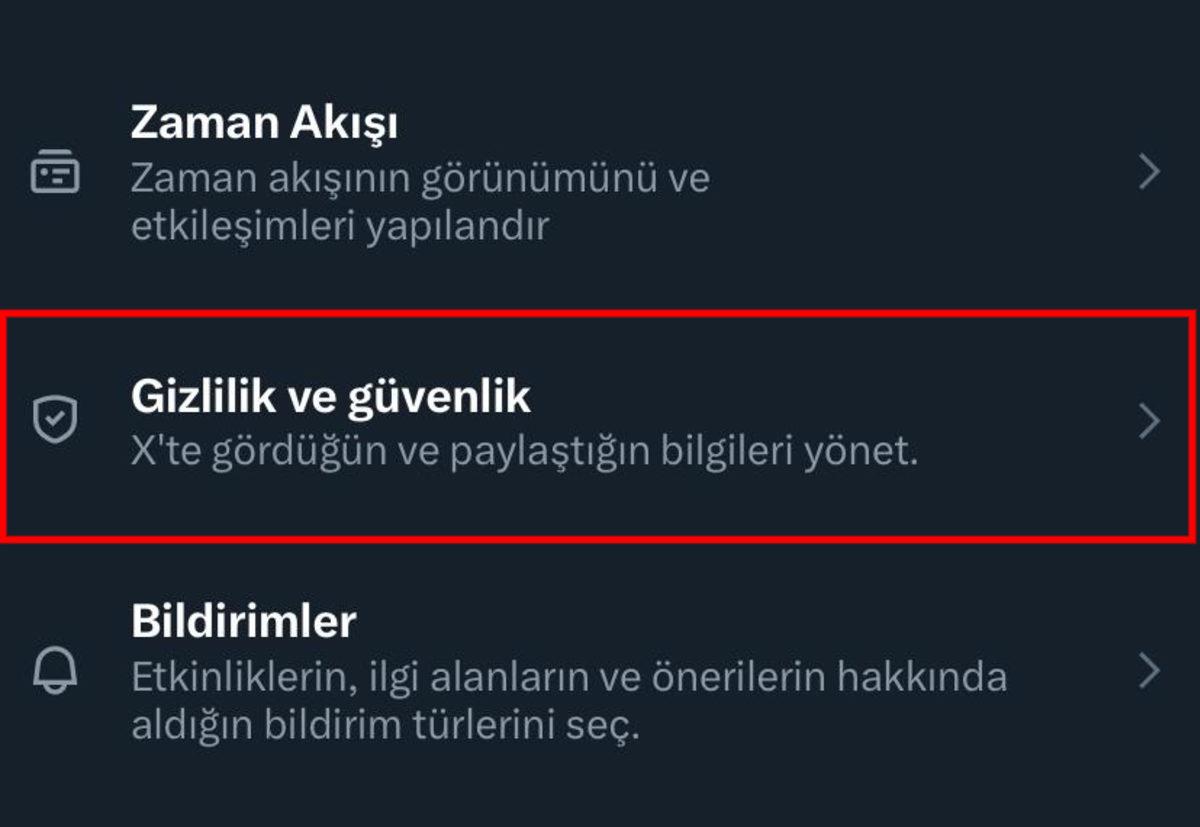The width and height of the screenshot is (1200, 827).
Task: Select the Zaman Akışı heading
Action: 264,124
